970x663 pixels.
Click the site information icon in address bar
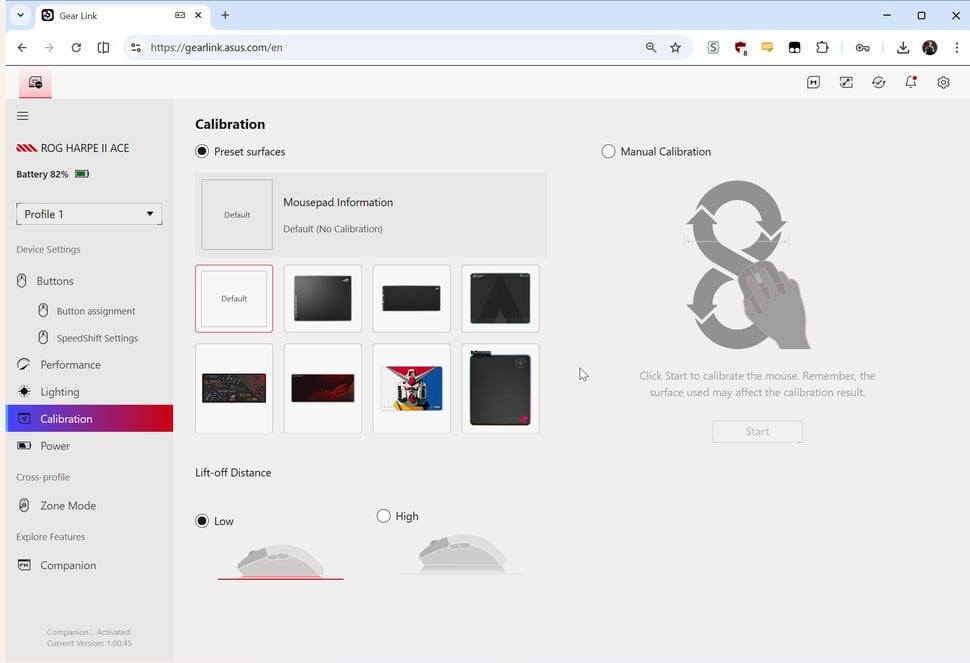point(136,48)
